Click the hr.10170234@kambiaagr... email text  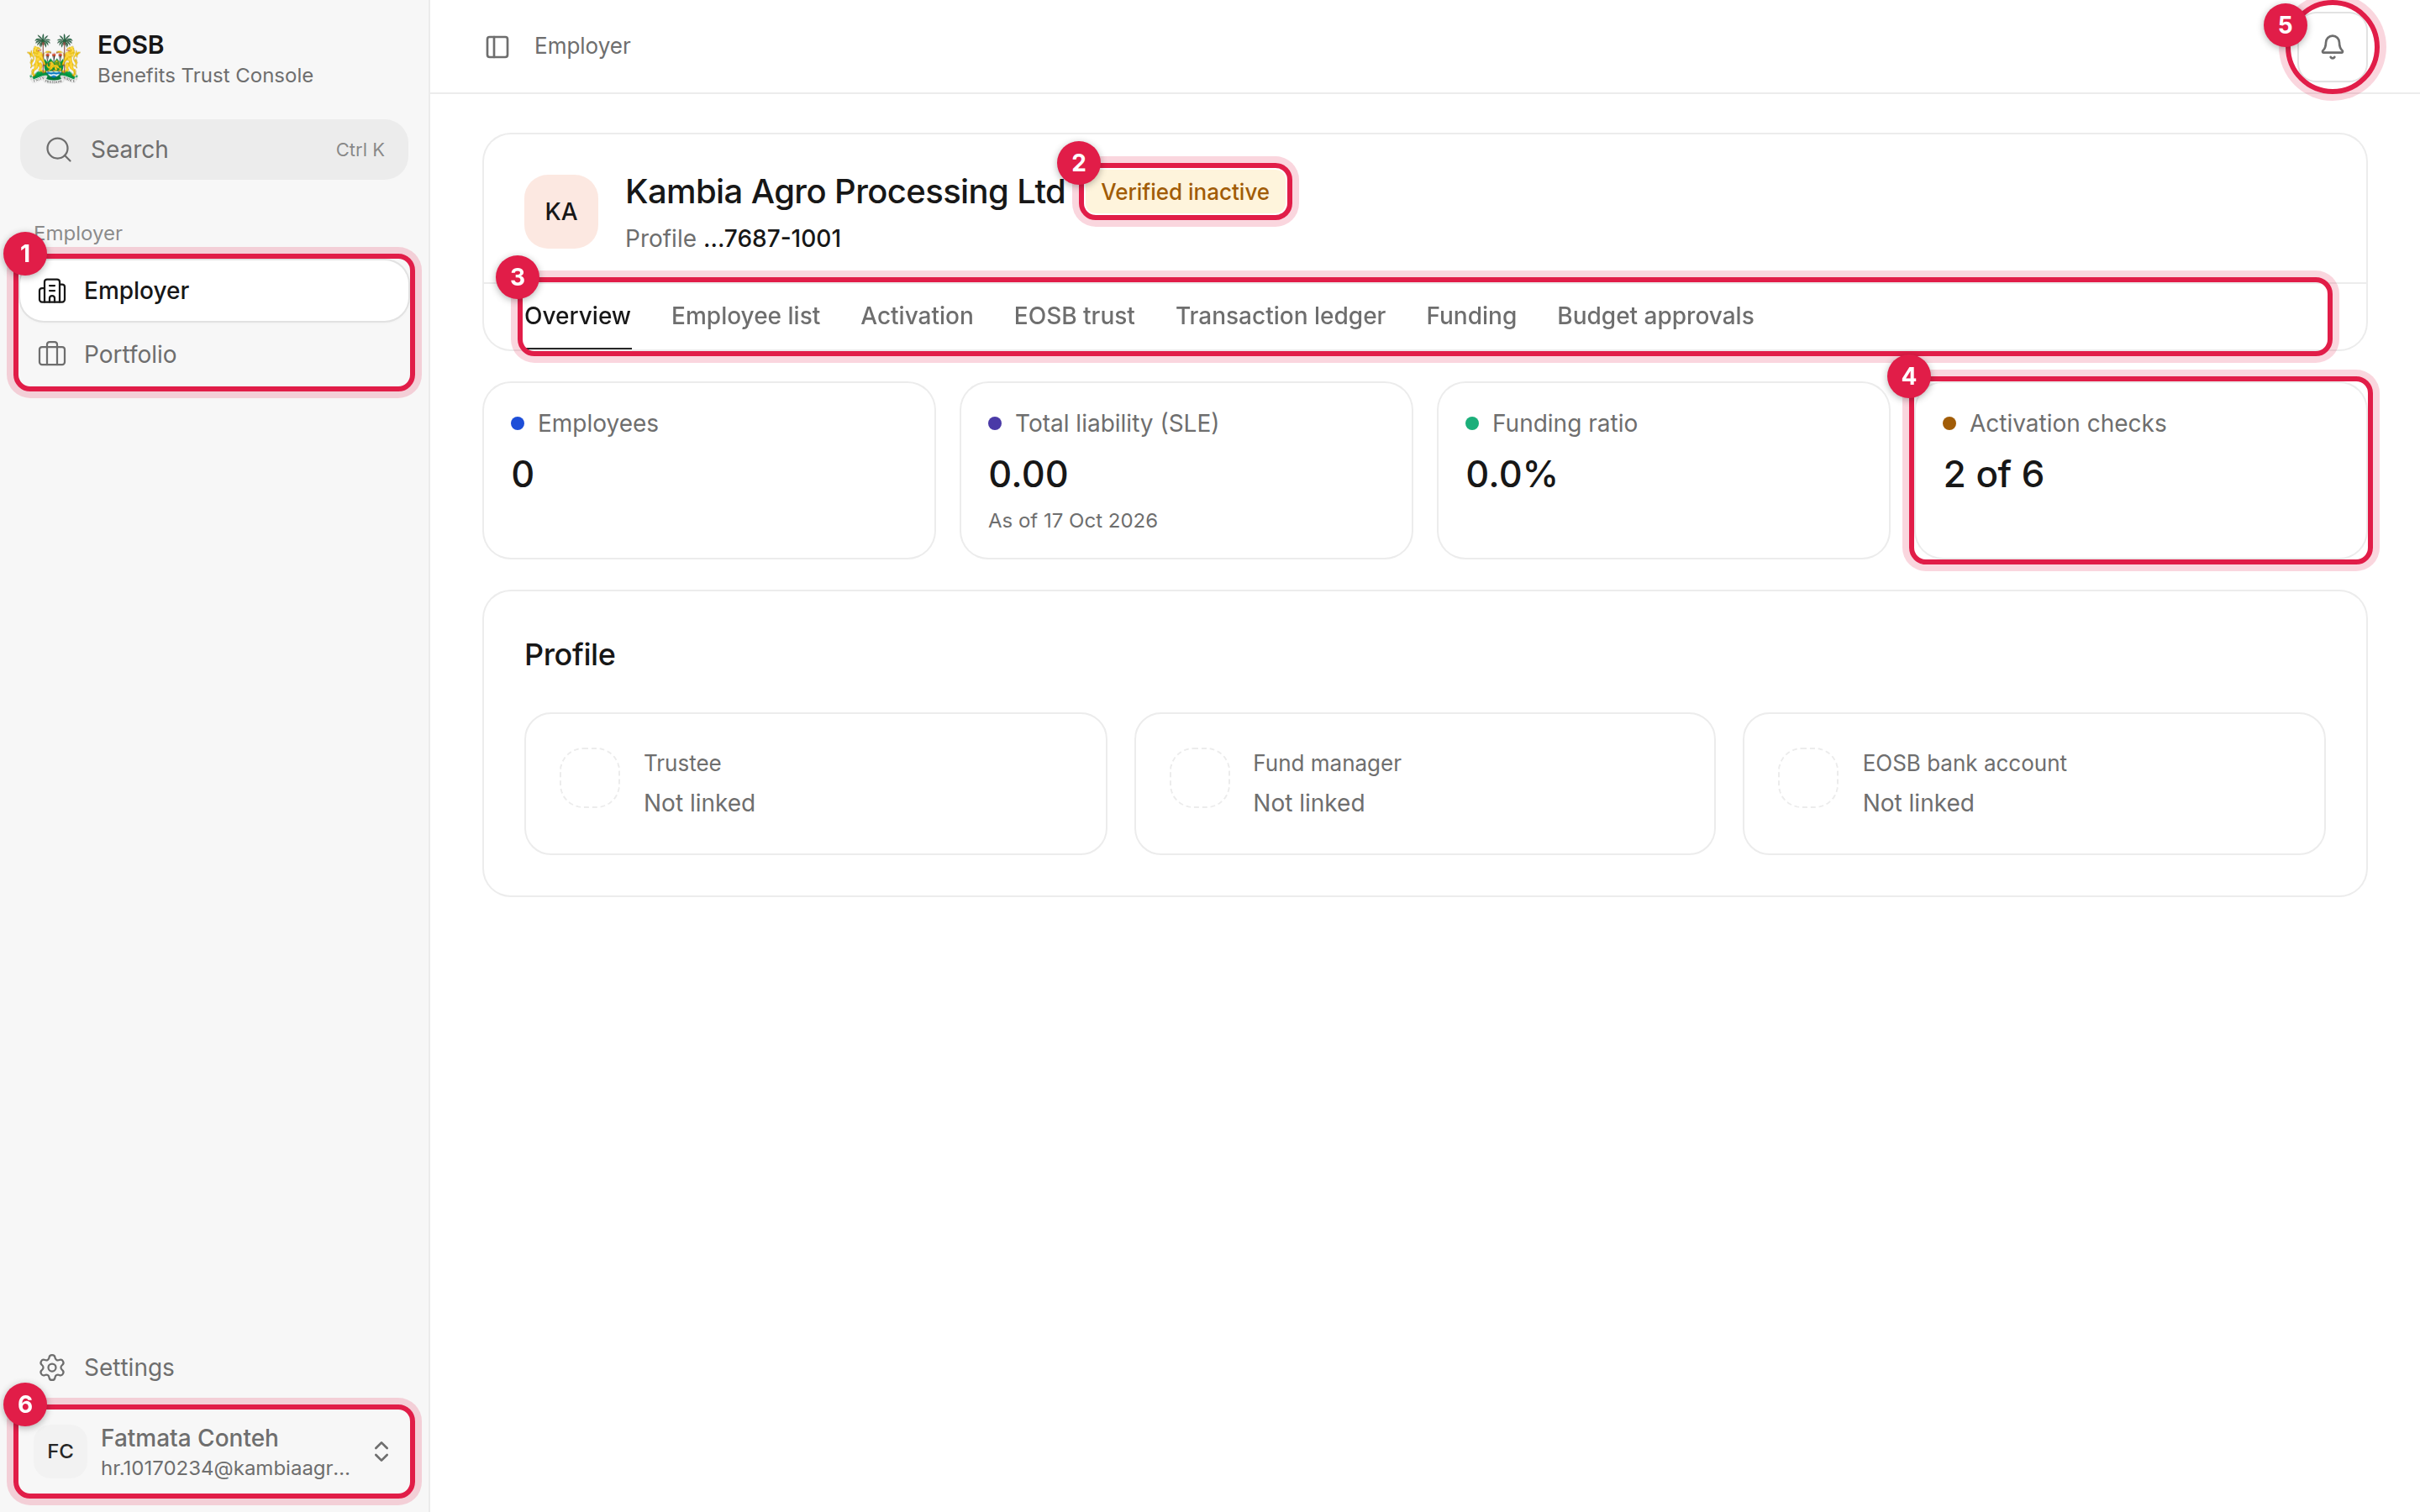click(x=225, y=1468)
